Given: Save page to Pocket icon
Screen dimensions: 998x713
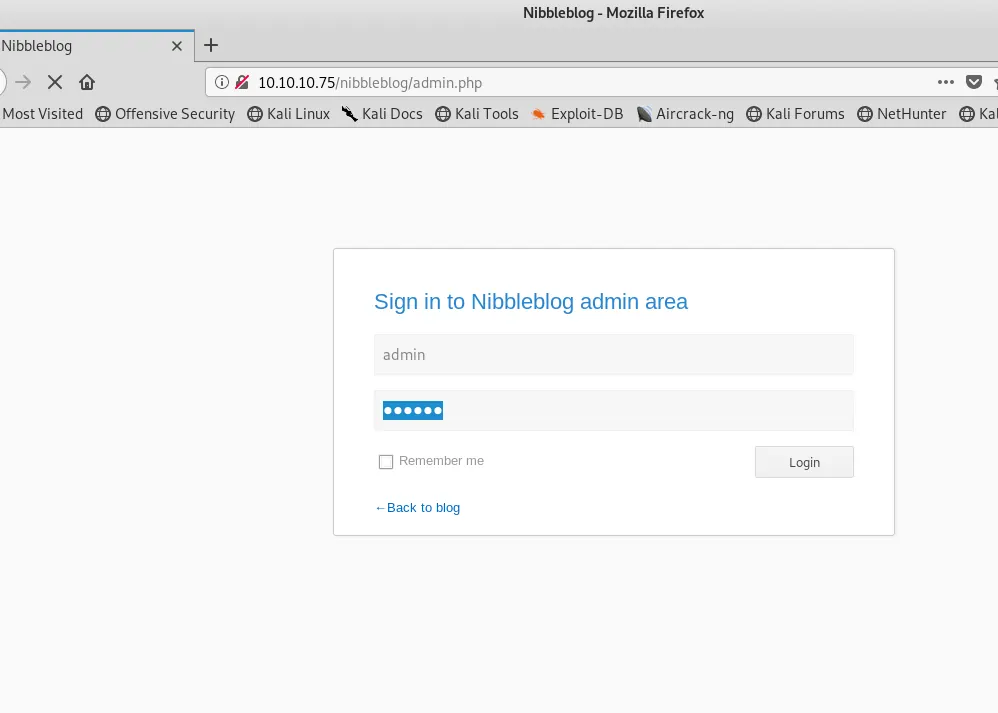Looking at the screenshot, I should [x=974, y=82].
